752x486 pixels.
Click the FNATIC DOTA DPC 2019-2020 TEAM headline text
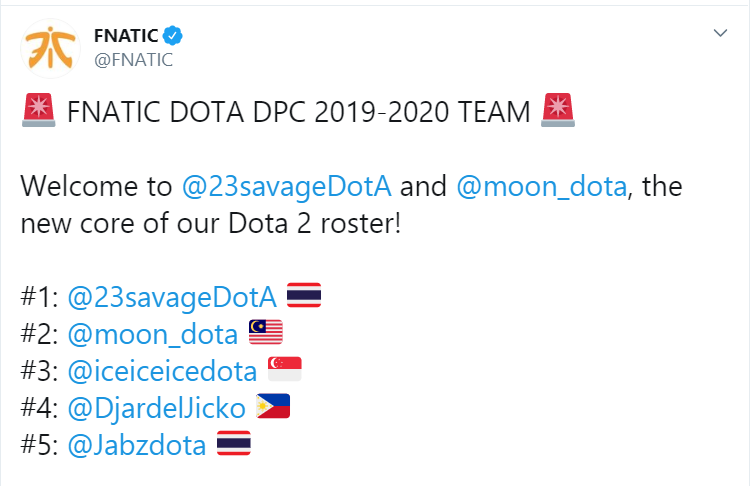point(298,112)
